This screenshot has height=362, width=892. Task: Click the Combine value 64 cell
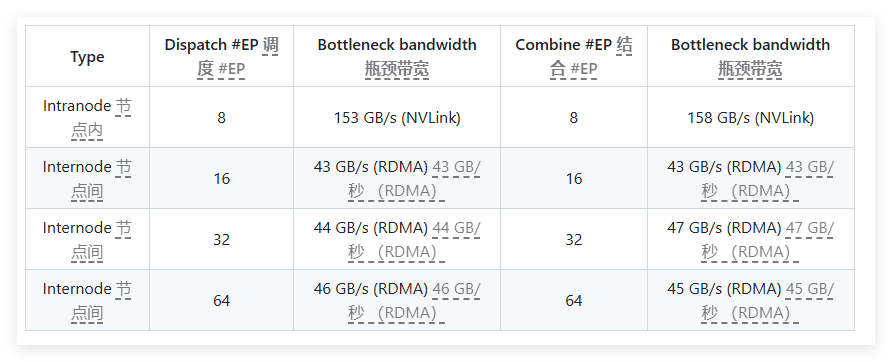coord(573,300)
